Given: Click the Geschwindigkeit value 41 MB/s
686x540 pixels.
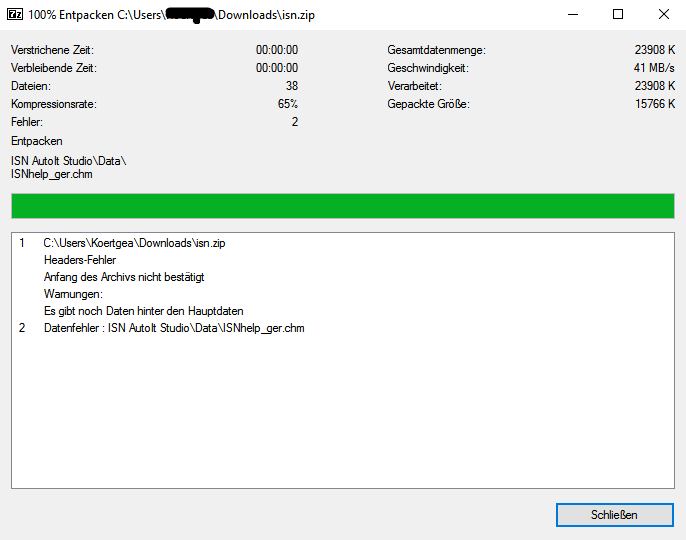Looking at the screenshot, I should 655,68.
